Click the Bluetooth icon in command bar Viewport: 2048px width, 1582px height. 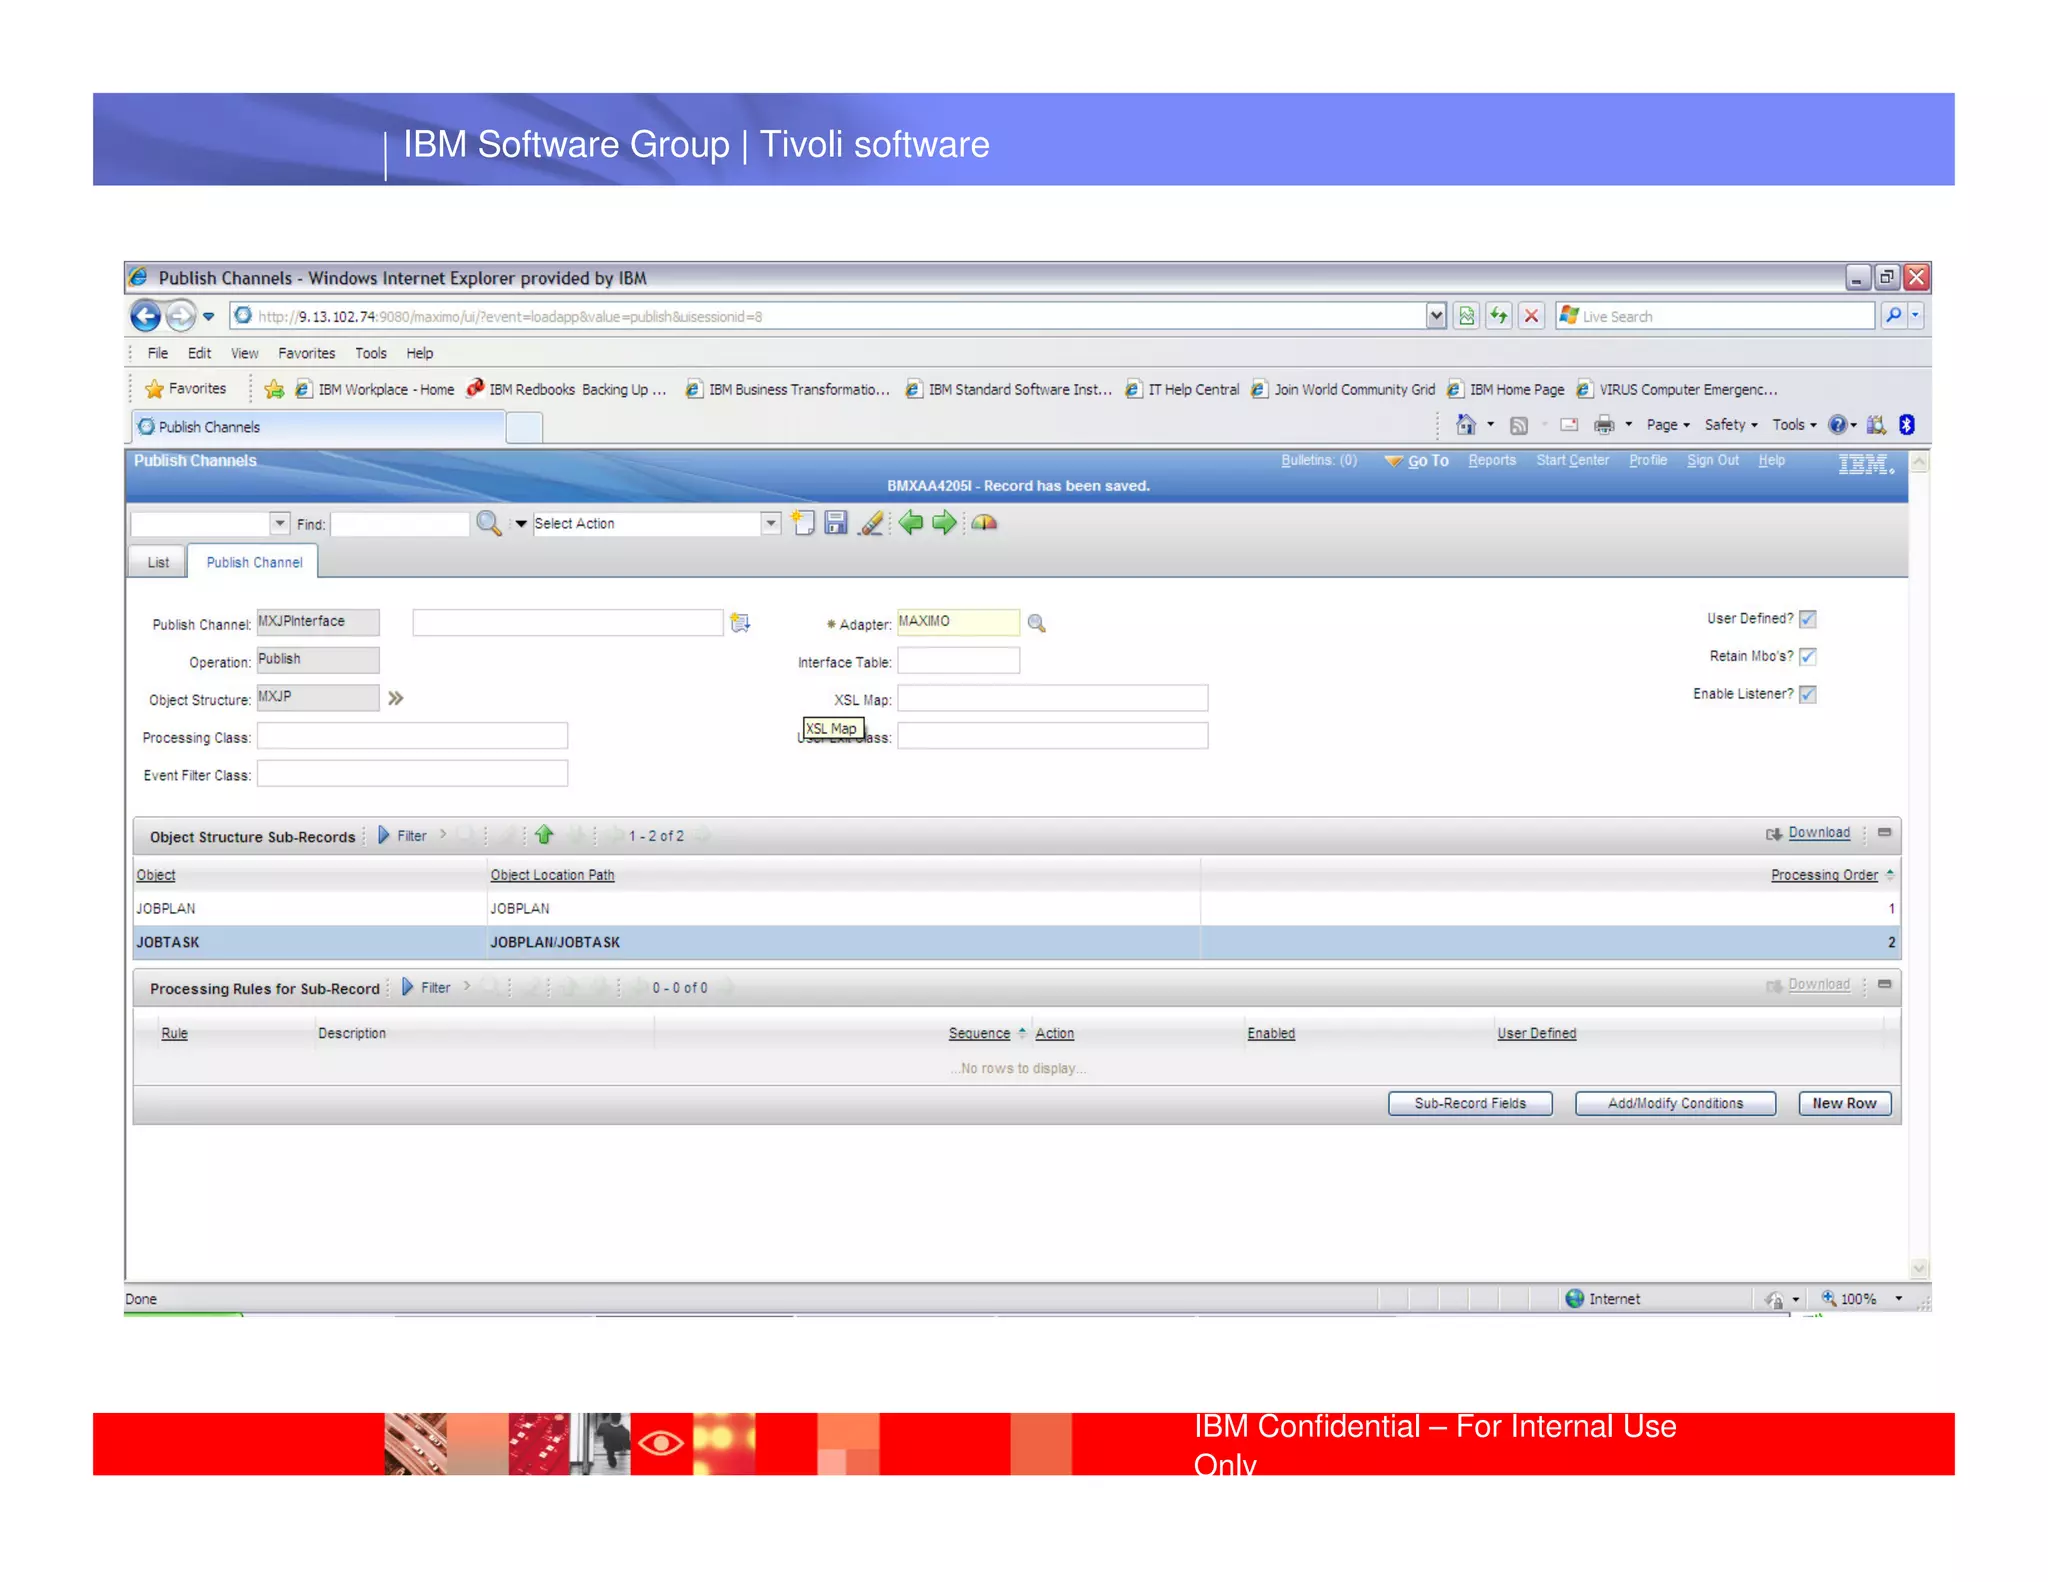[1907, 425]
